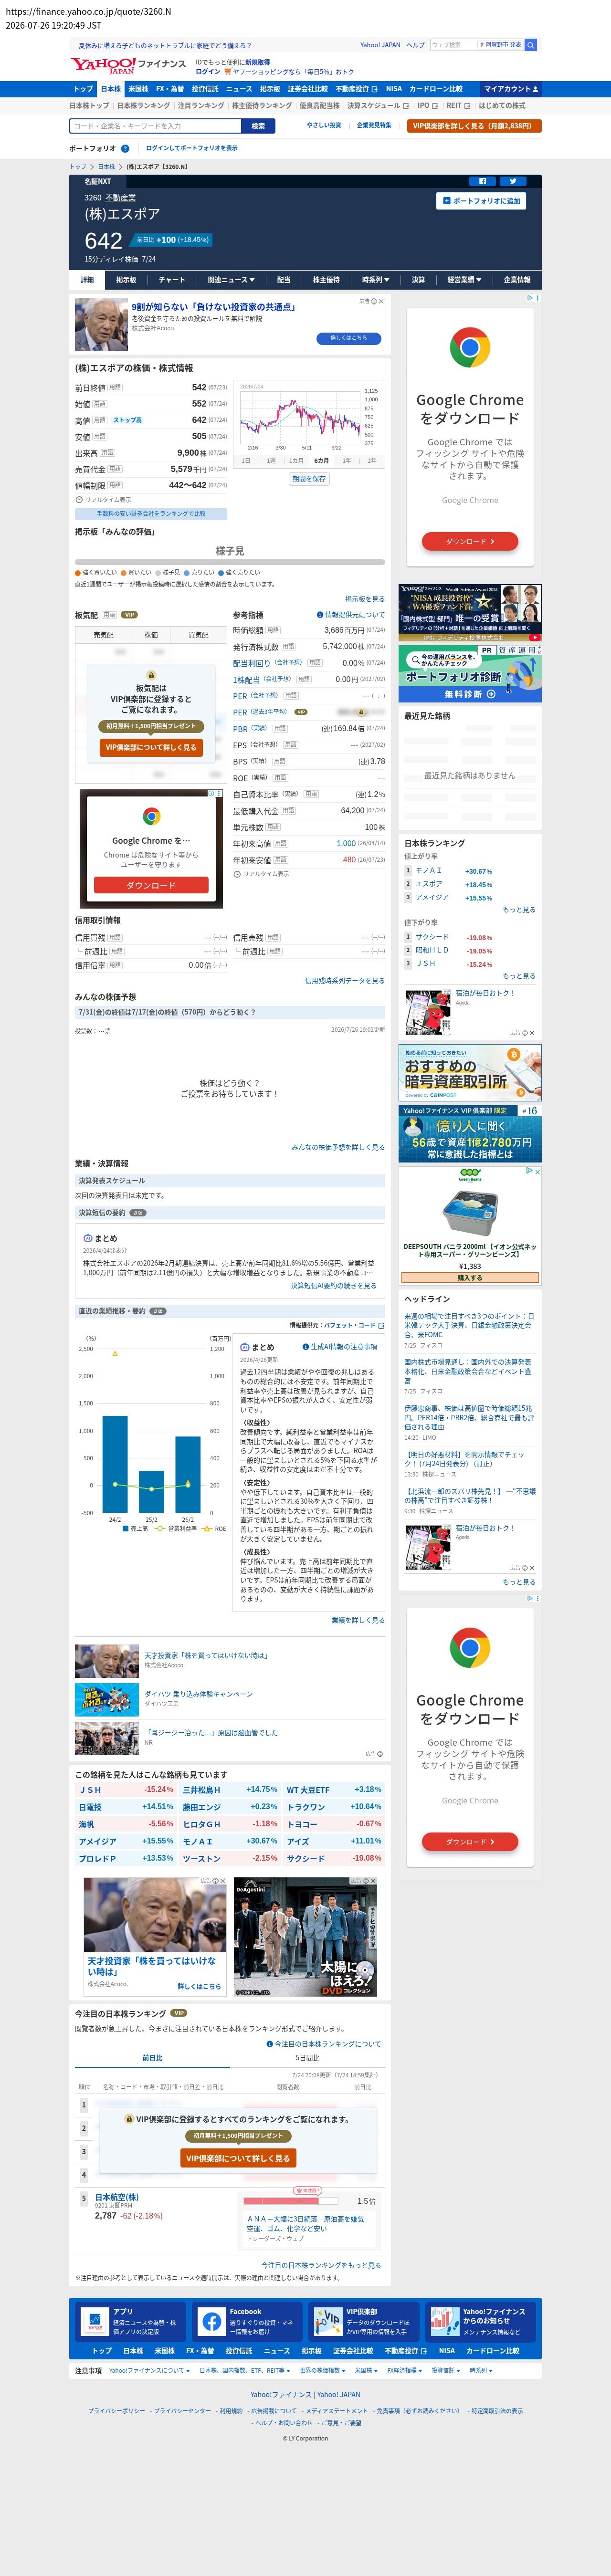Image resolution: width=611 pixels, height=2576 pixels.
Task: Click the ポートフォリオに追加 button
Action: [x=481, y=201]
